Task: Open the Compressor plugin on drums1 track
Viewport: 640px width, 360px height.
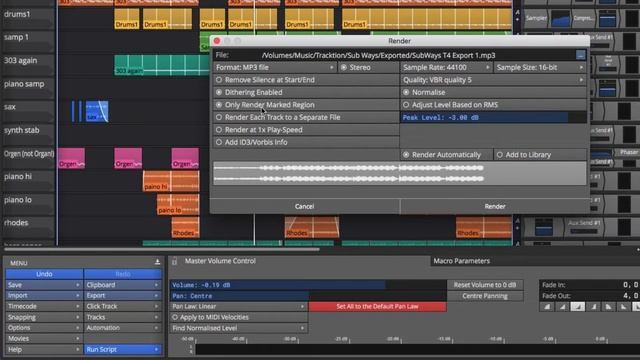Action: tap(584, 18)
